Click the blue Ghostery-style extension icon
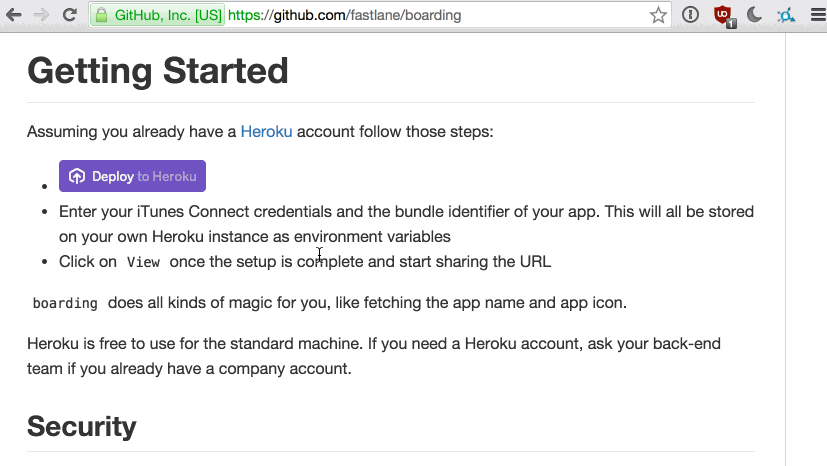827x466 pixels. click(x=786, y=15)
